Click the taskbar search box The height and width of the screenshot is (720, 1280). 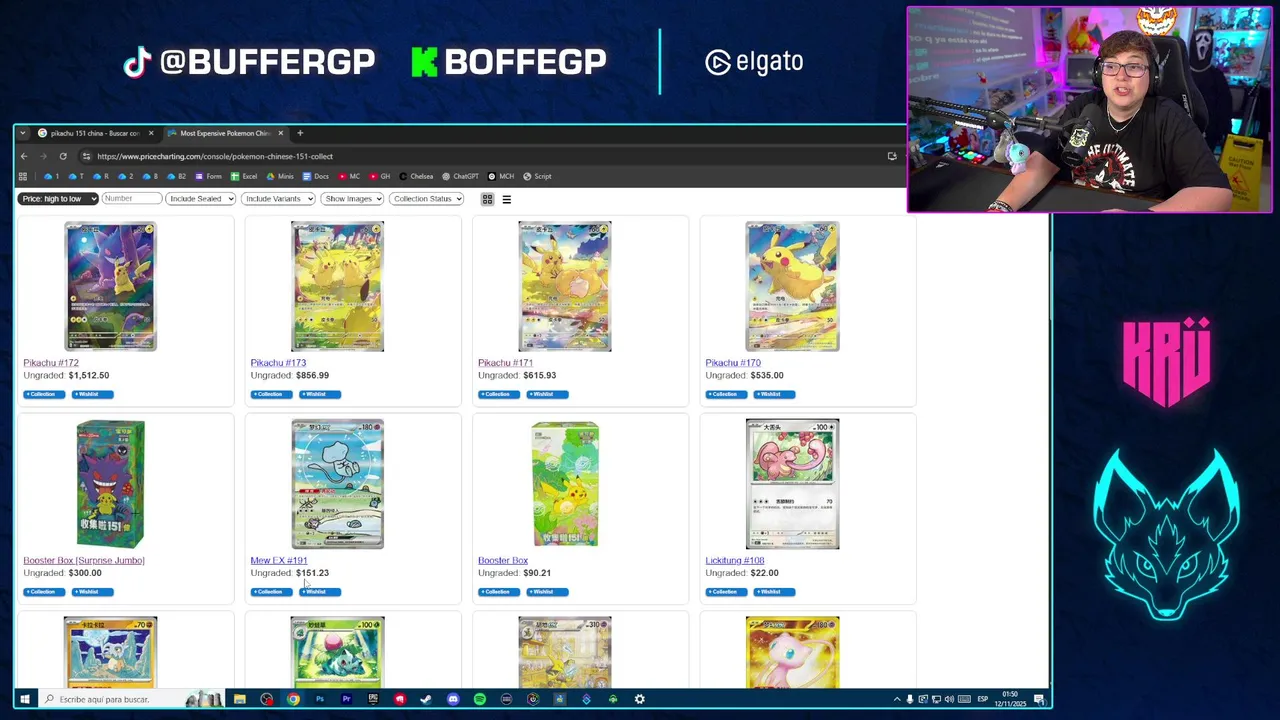click(130, 699)
